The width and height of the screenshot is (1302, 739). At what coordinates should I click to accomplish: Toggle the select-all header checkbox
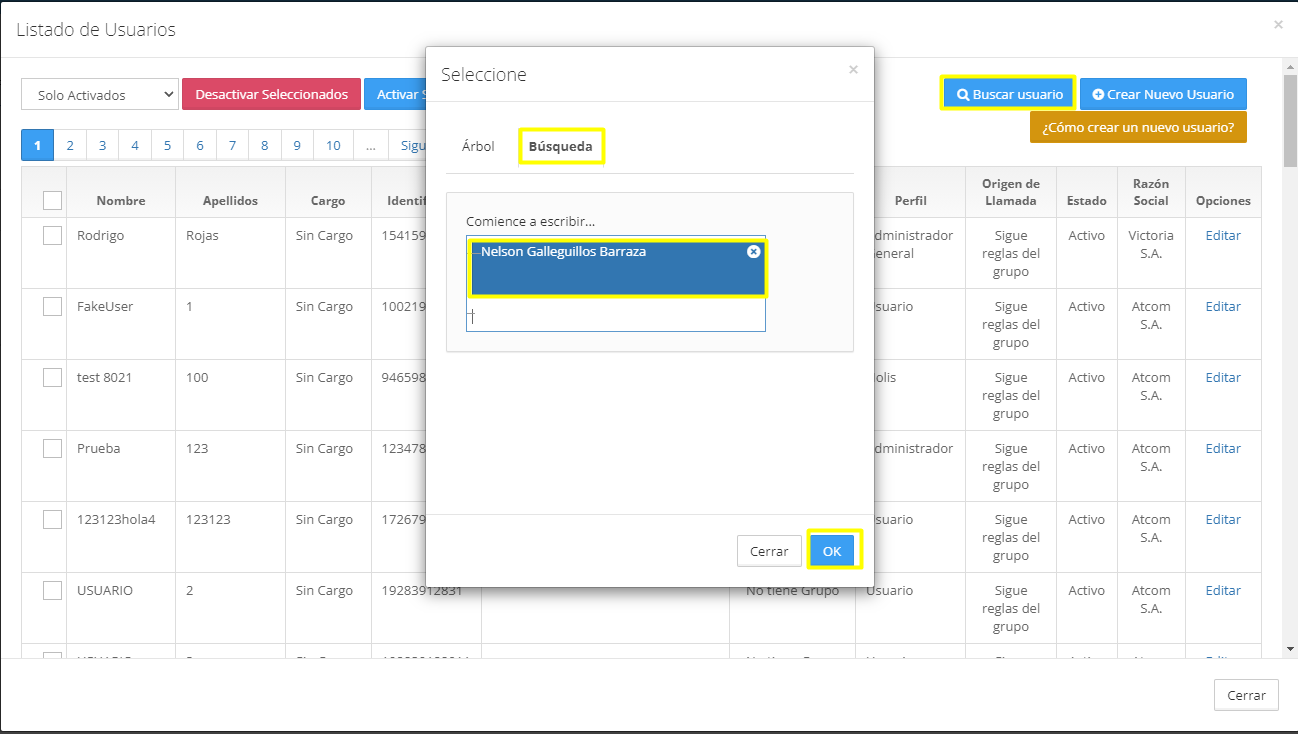click(x=53, y=200)
